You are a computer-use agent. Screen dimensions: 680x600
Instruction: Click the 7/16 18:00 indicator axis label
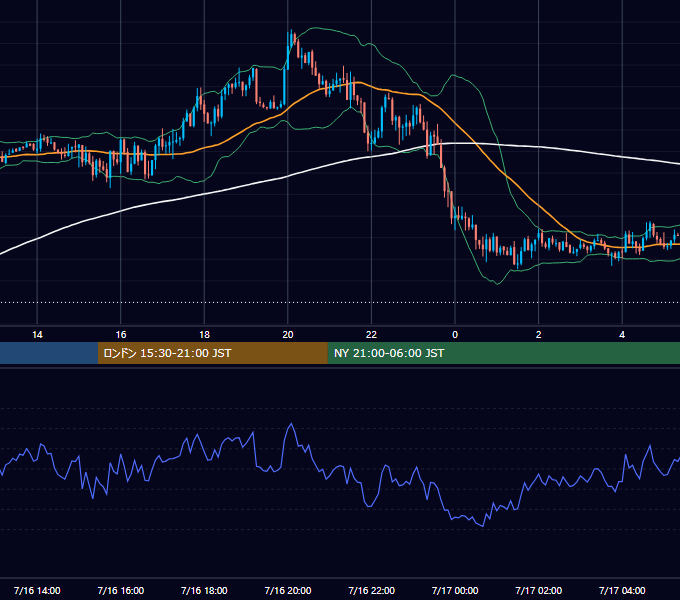coord(204,590)
